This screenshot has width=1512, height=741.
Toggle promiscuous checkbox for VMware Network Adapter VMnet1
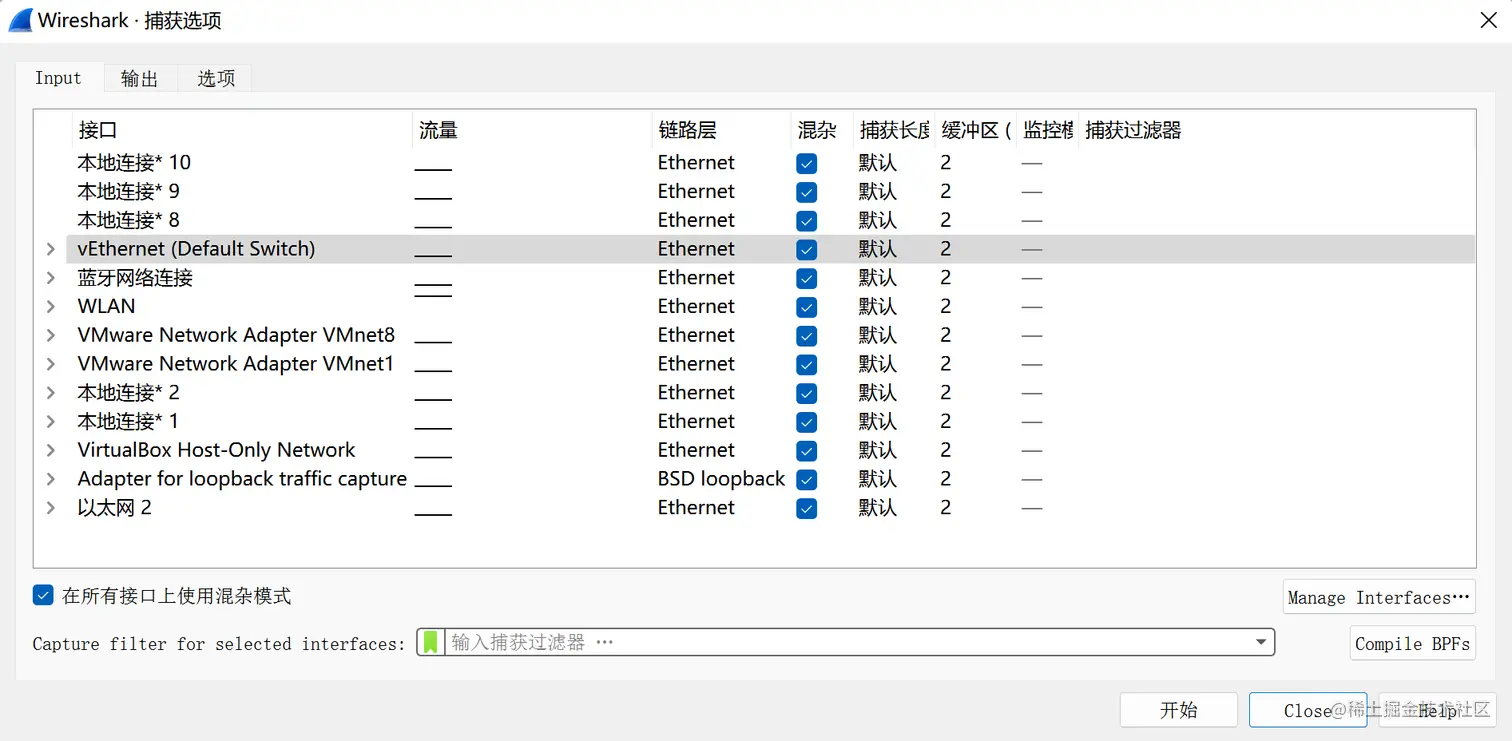807,365
